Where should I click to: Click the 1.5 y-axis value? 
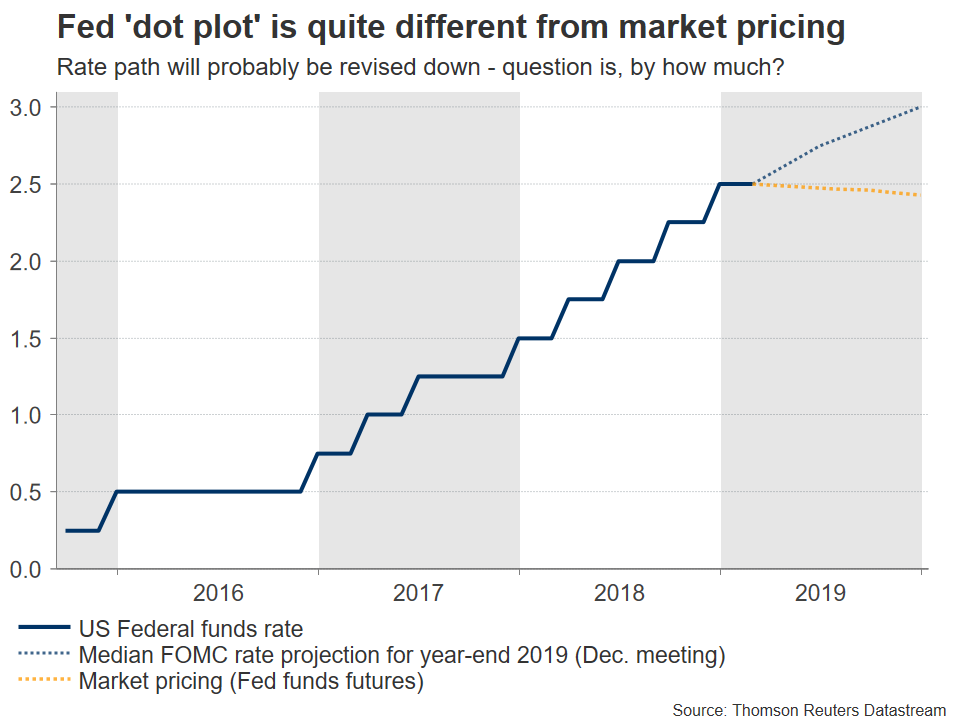(28, 338)
